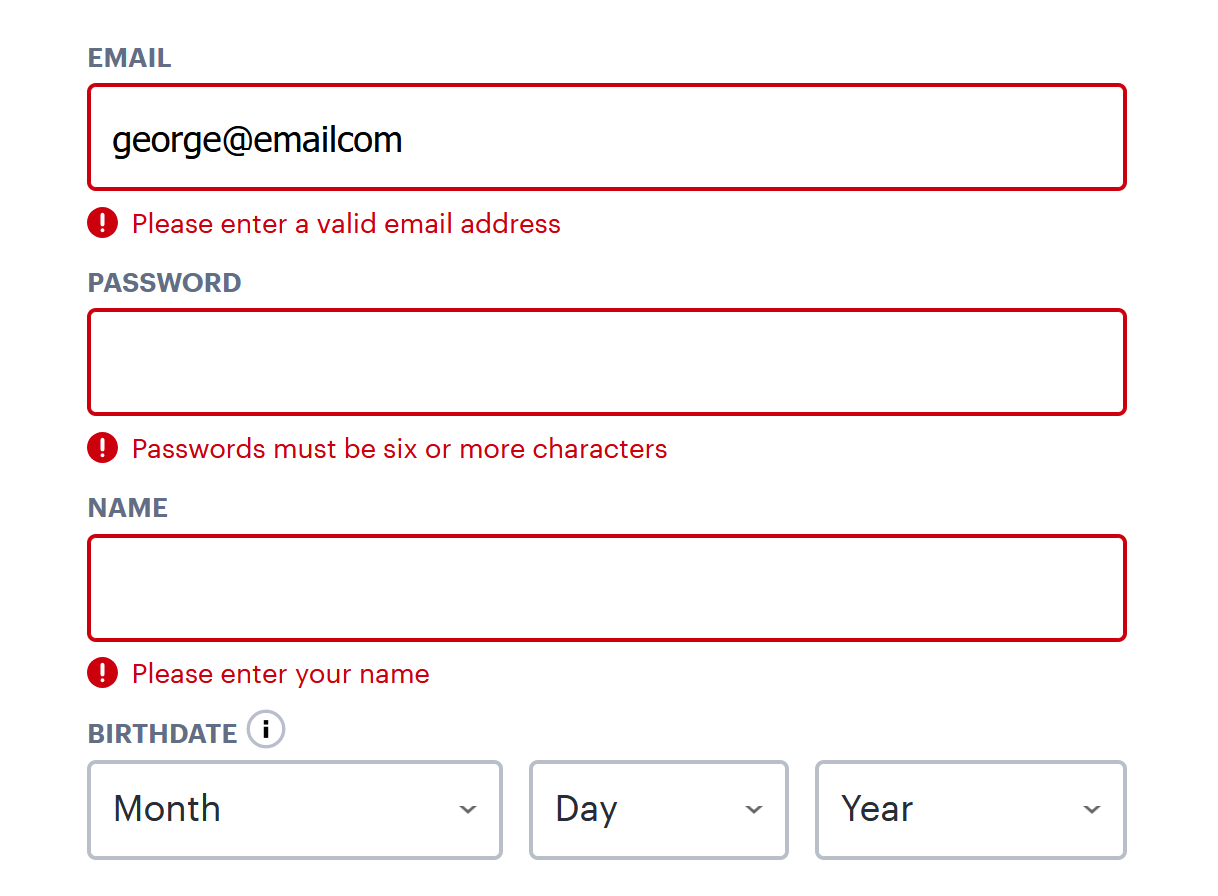Viewport: 1218px width, 896px height.
Task: Click the error icon beside the email warning
Action: point(102,222)
